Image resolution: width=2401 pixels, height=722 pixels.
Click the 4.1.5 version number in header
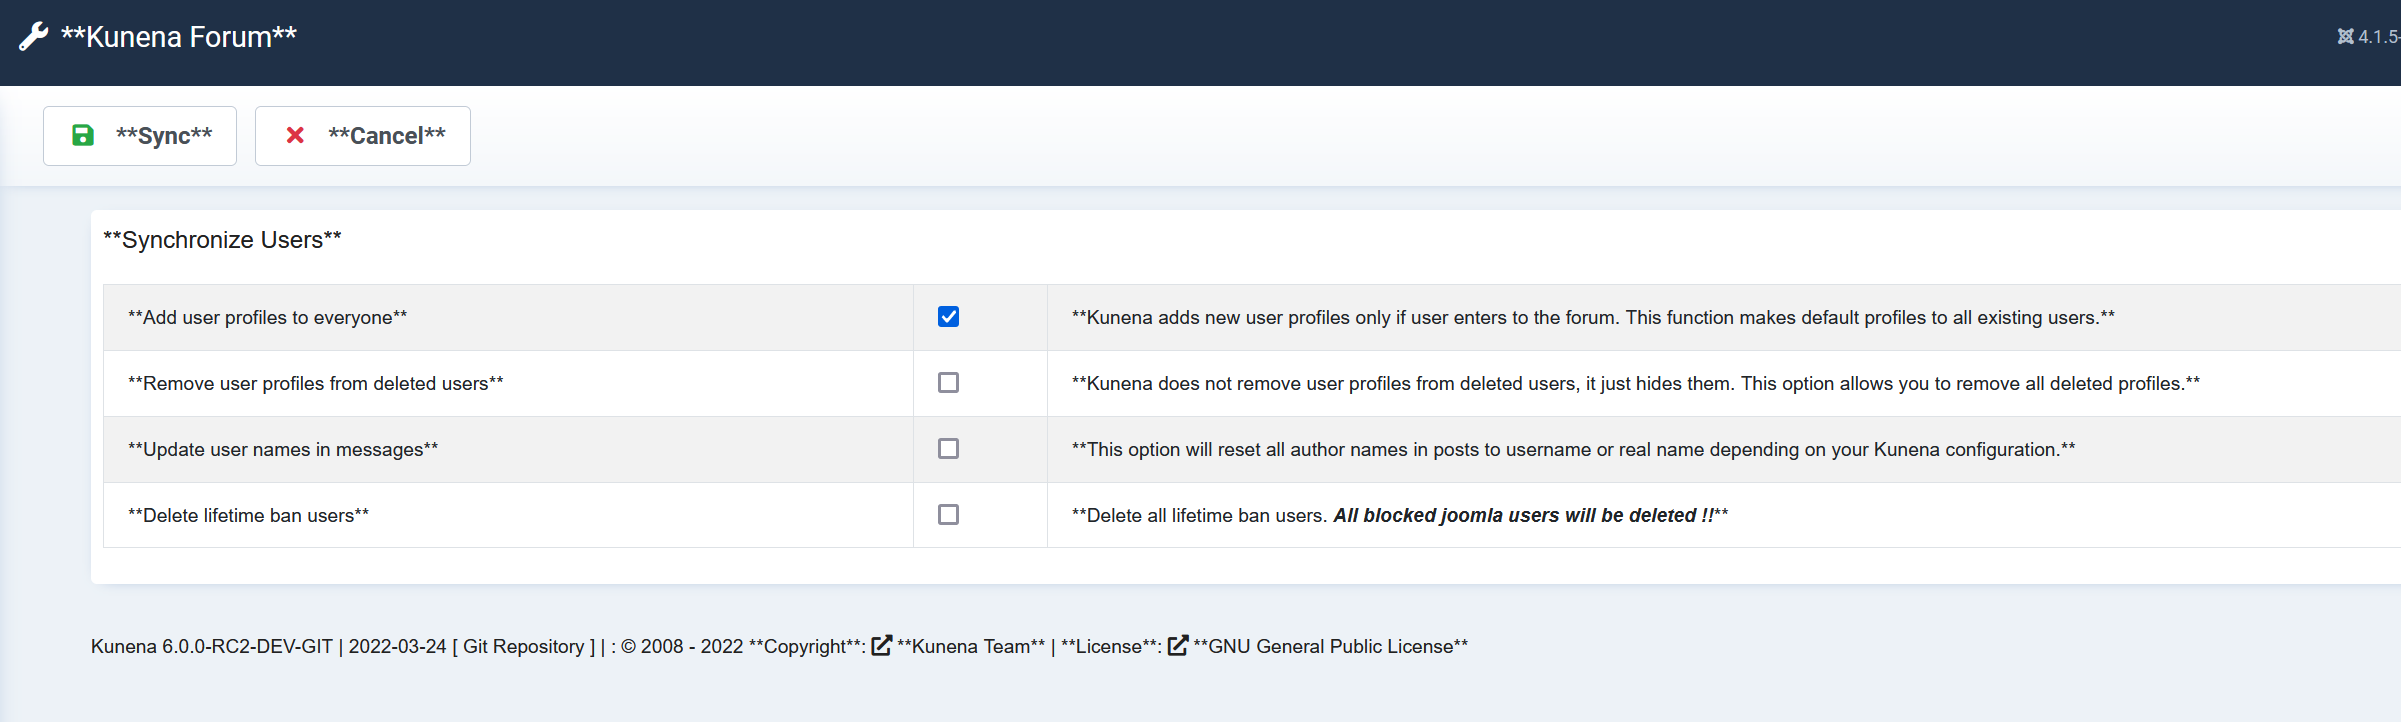pyautogui.click(x=2379, y=37)
